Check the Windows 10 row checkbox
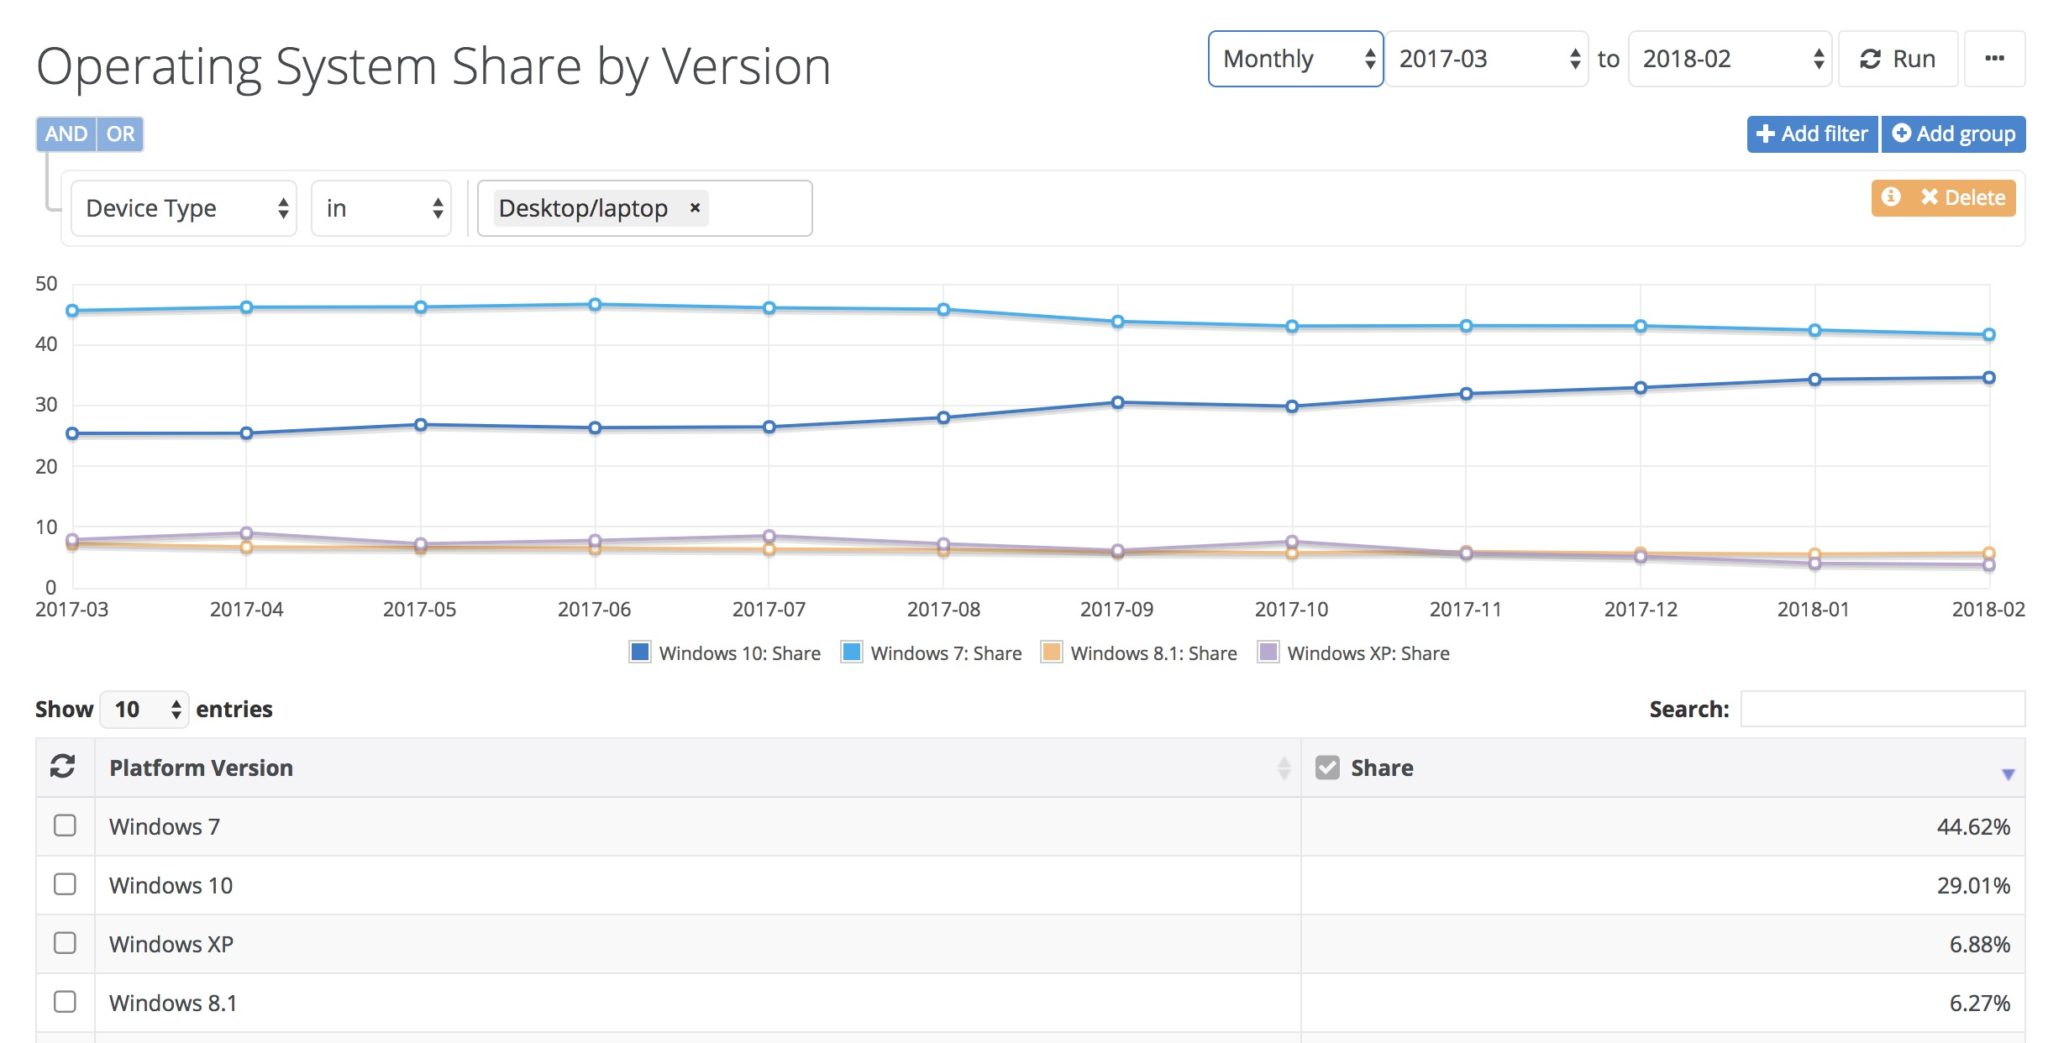Screen dimensions: 2048x1043 pos(65,884)
